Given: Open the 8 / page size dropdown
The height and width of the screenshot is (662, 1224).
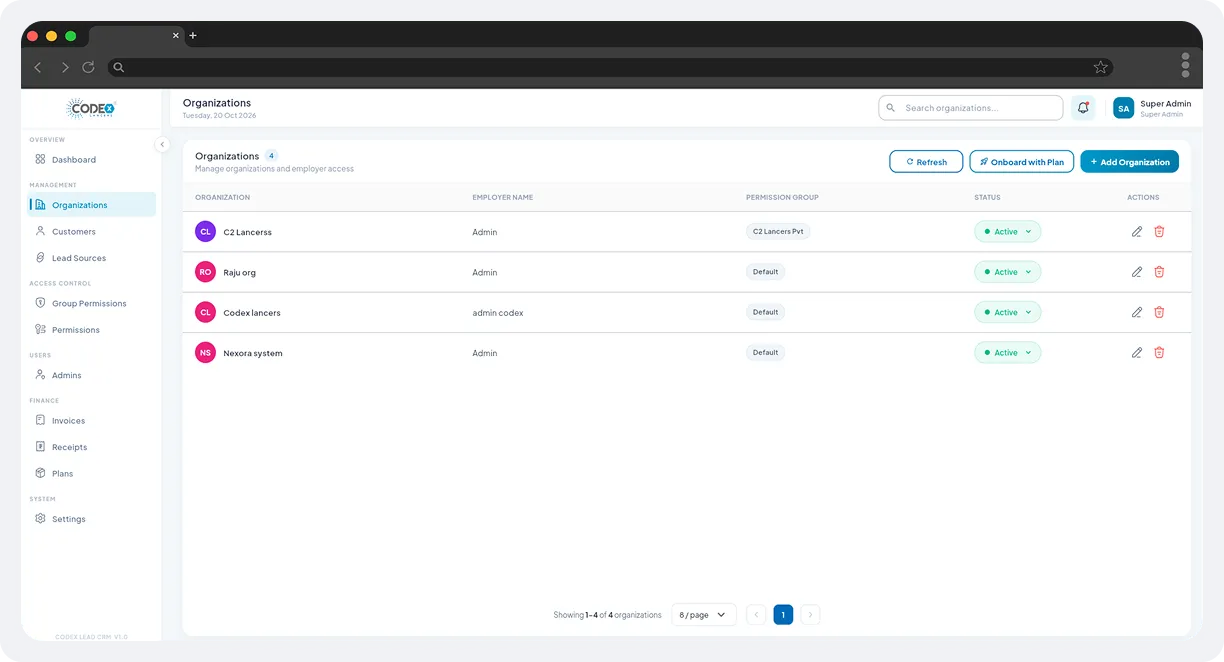Looking at the screenshot, I should pos(704,615).
